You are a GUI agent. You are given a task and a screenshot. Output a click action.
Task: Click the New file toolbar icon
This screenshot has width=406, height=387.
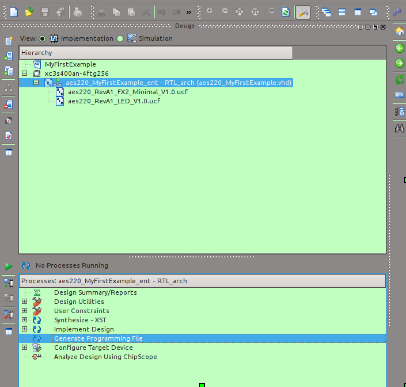14,12
